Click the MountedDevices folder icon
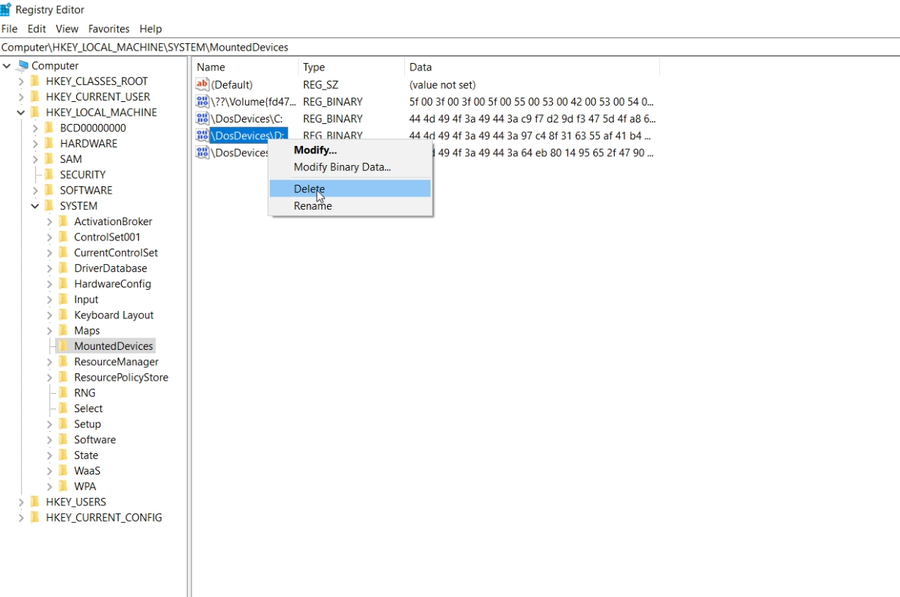Viewport: 900px width, 597px height. [63, 346]
